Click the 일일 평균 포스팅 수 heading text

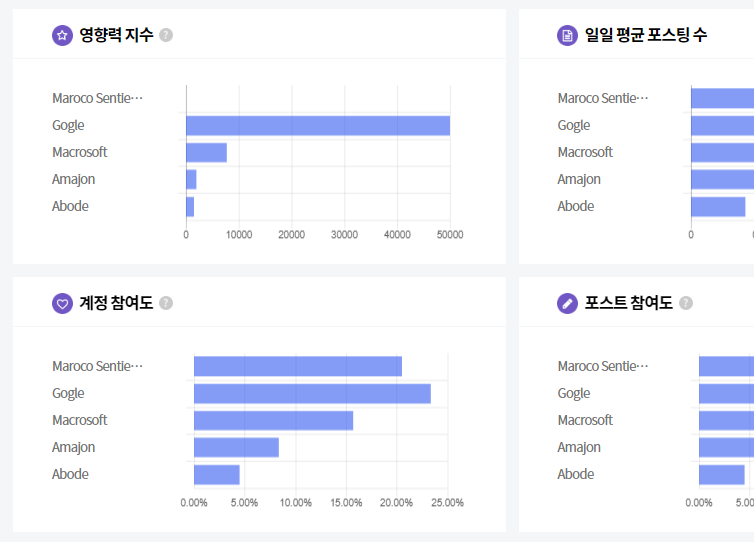646,35
